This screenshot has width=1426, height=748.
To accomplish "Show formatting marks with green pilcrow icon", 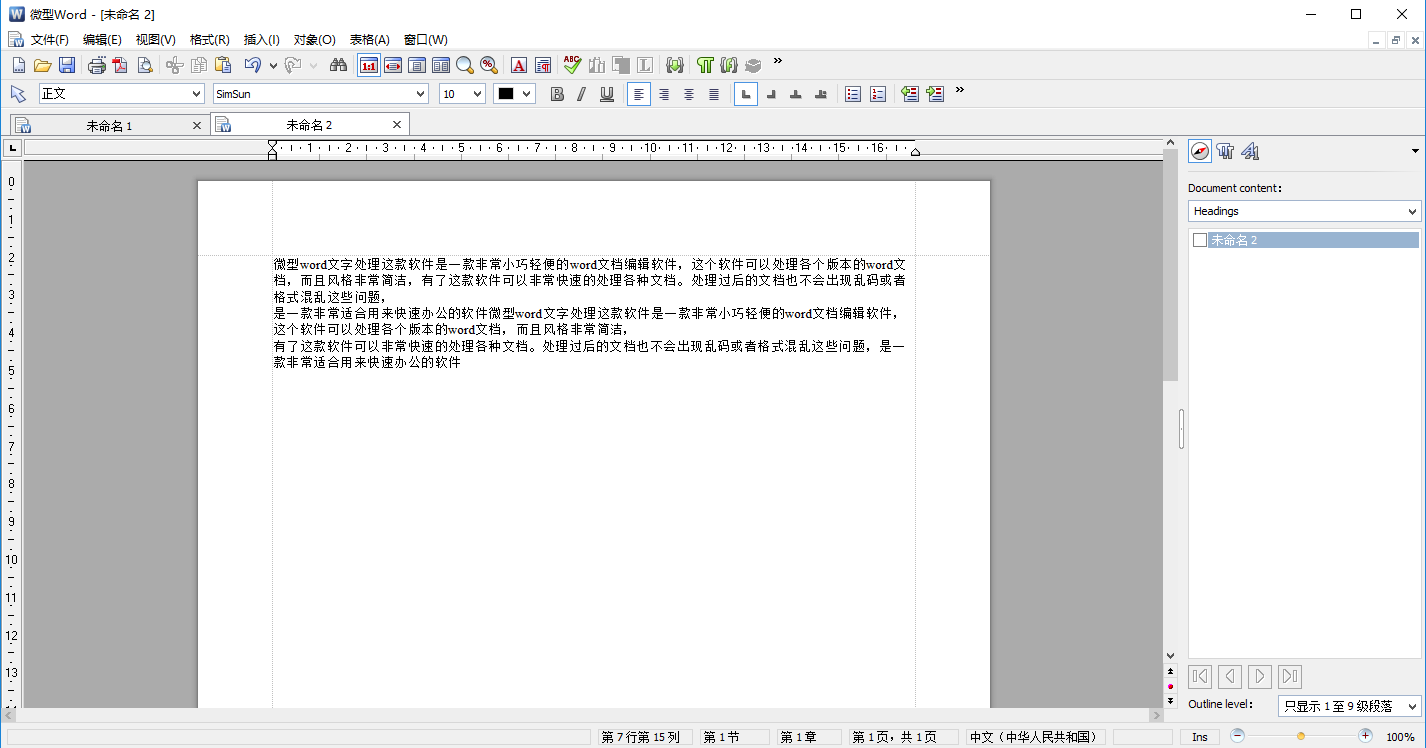I will click(705, 65).
